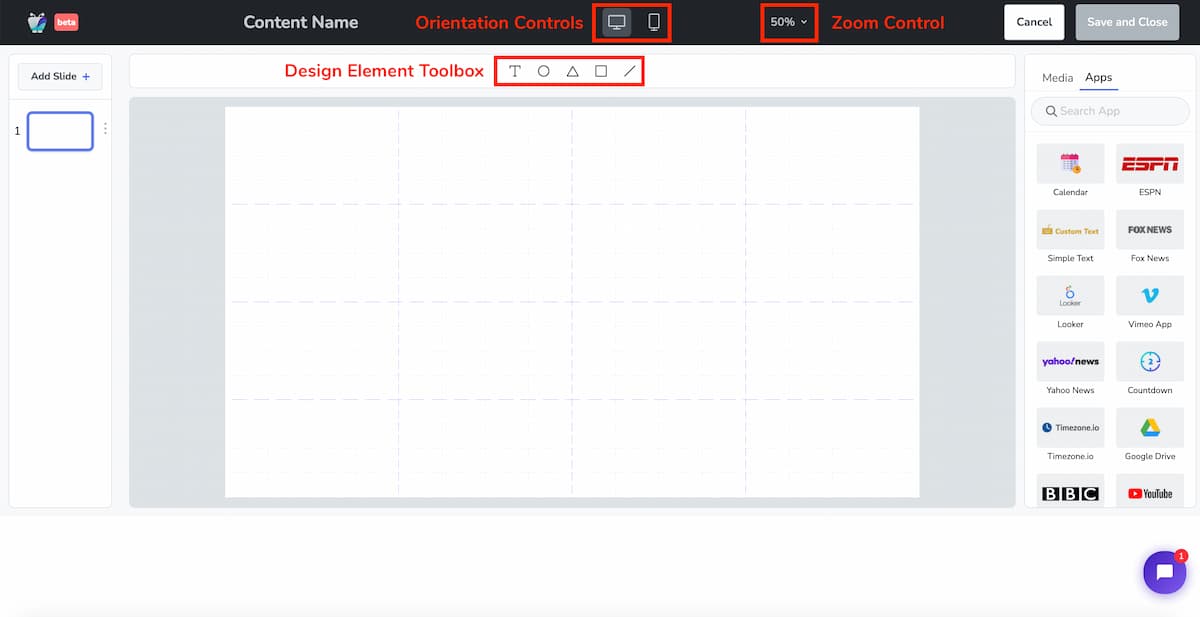Select the slide 1 thumbnail

tap(60, 131)
